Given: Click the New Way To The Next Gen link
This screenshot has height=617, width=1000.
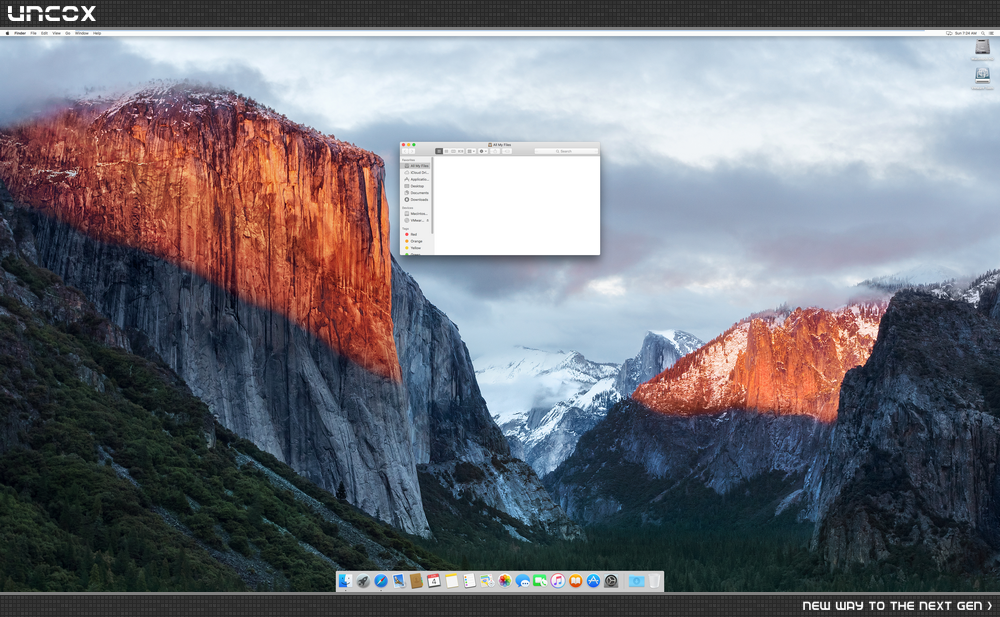Looking at the screenshot, I should (897, 606).
